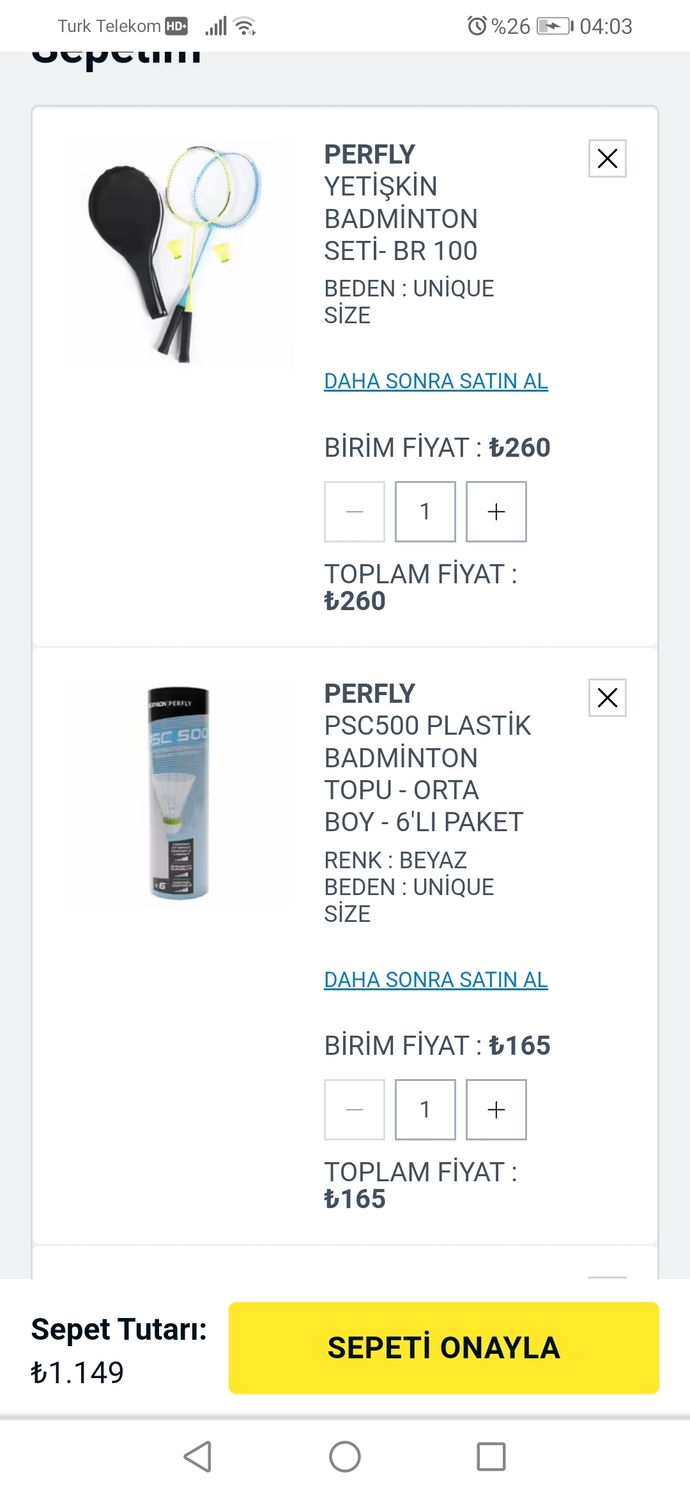Decrease quantity of the badminton set
The width and height of the screenshot is (690, 1495).
[354, 511]
